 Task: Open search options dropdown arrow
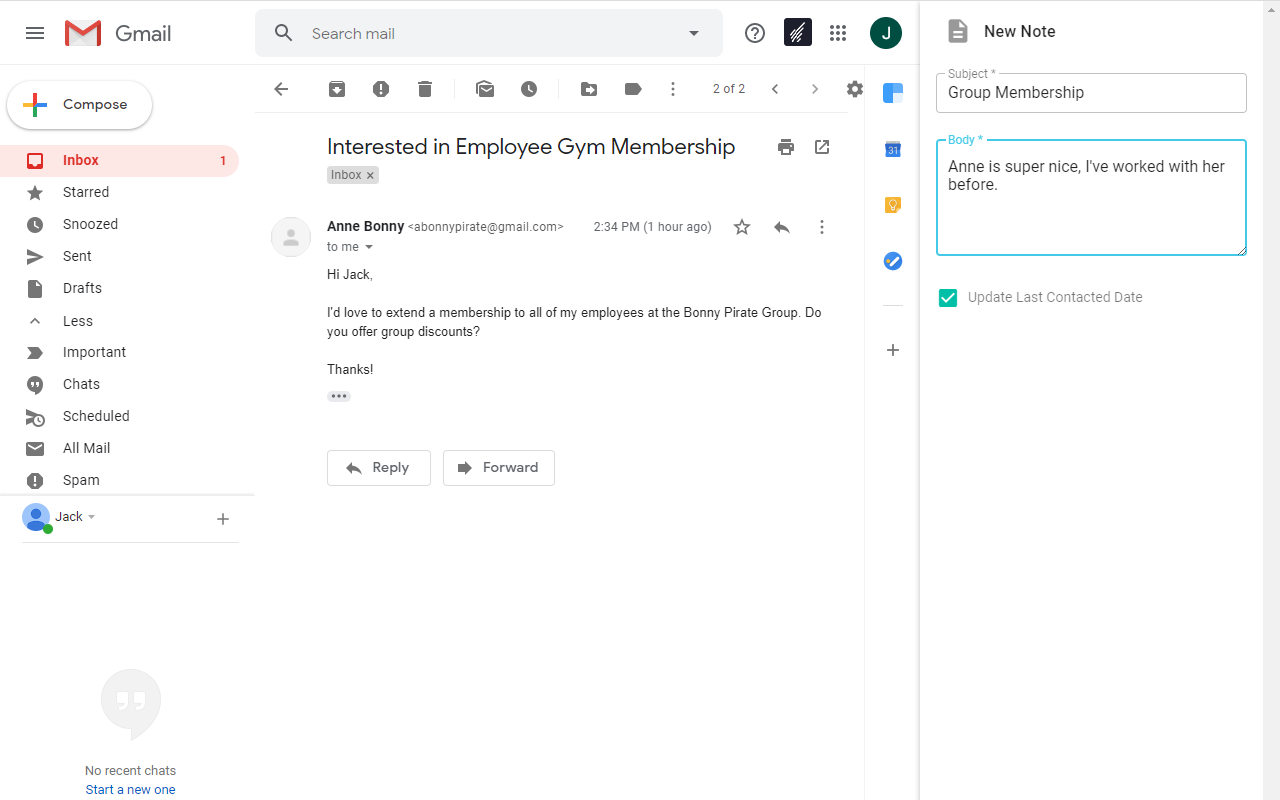[x=694, y=33]
